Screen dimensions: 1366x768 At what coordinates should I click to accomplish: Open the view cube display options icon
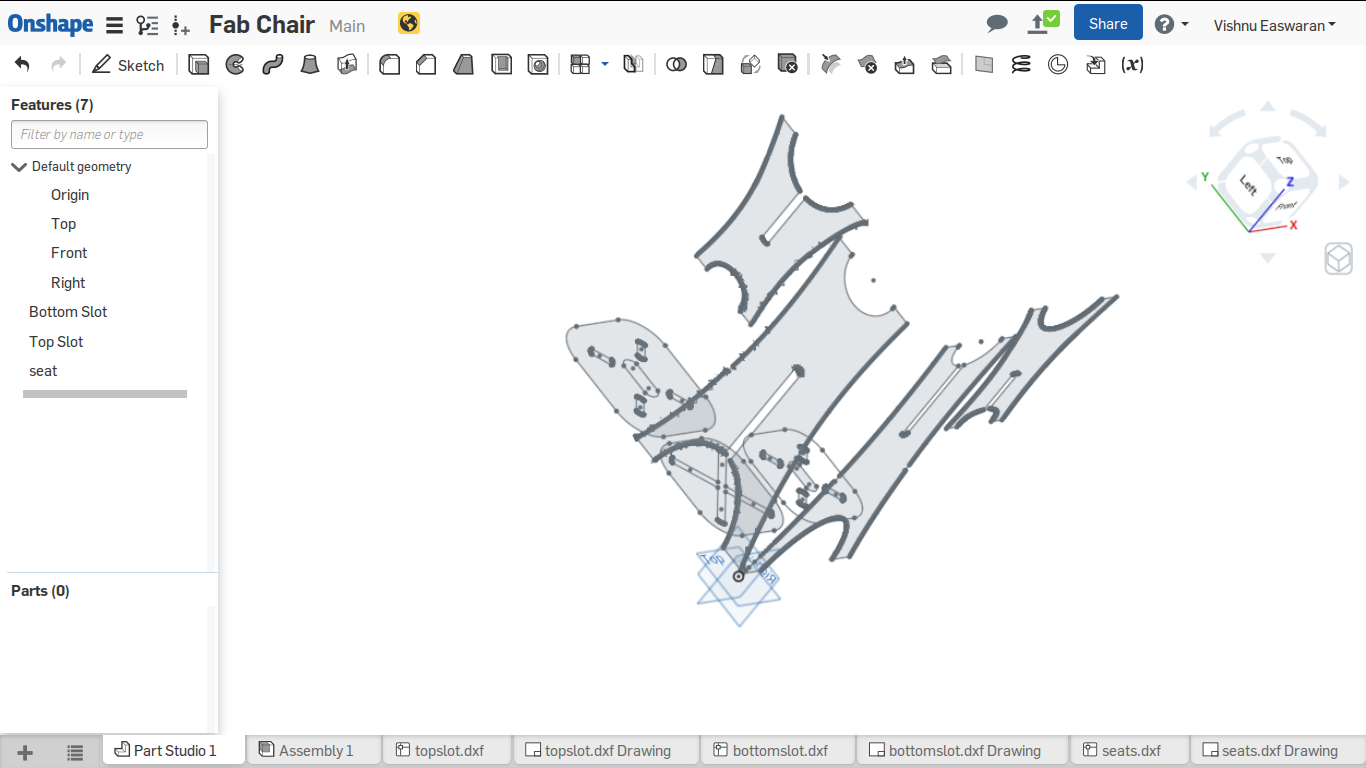[x=1338, y=259]
